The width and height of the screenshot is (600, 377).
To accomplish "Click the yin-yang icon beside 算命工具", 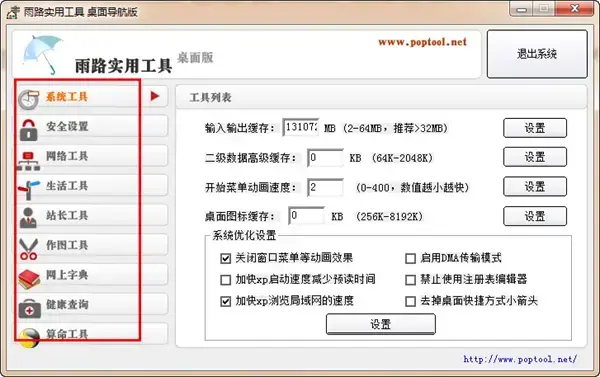I will 29,338.
